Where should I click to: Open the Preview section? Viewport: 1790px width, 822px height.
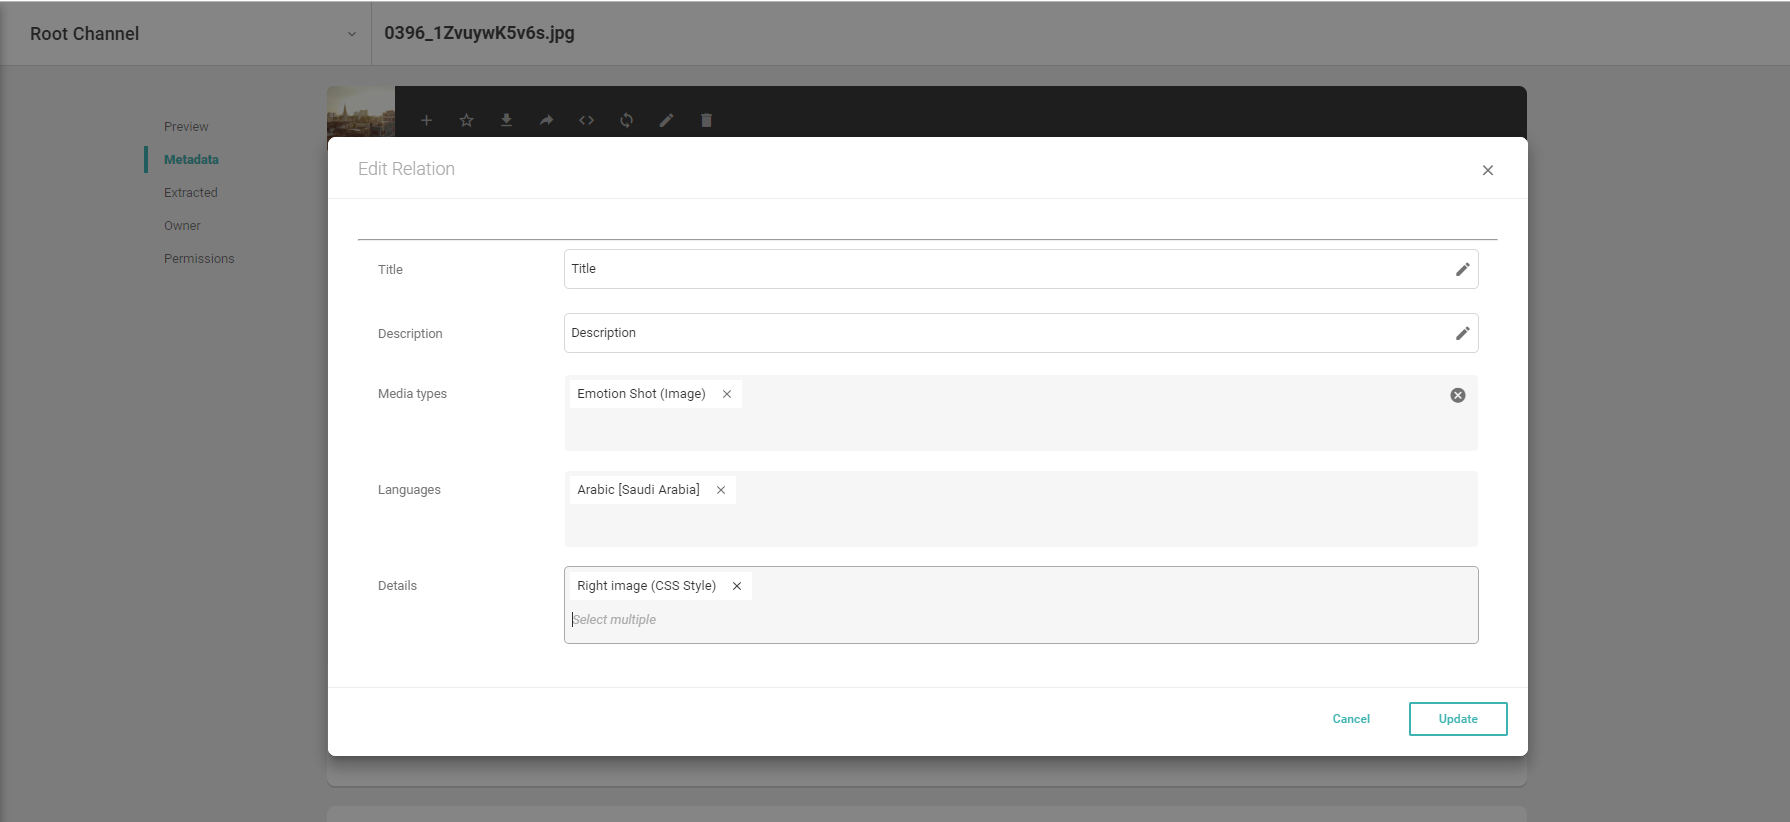186,127
